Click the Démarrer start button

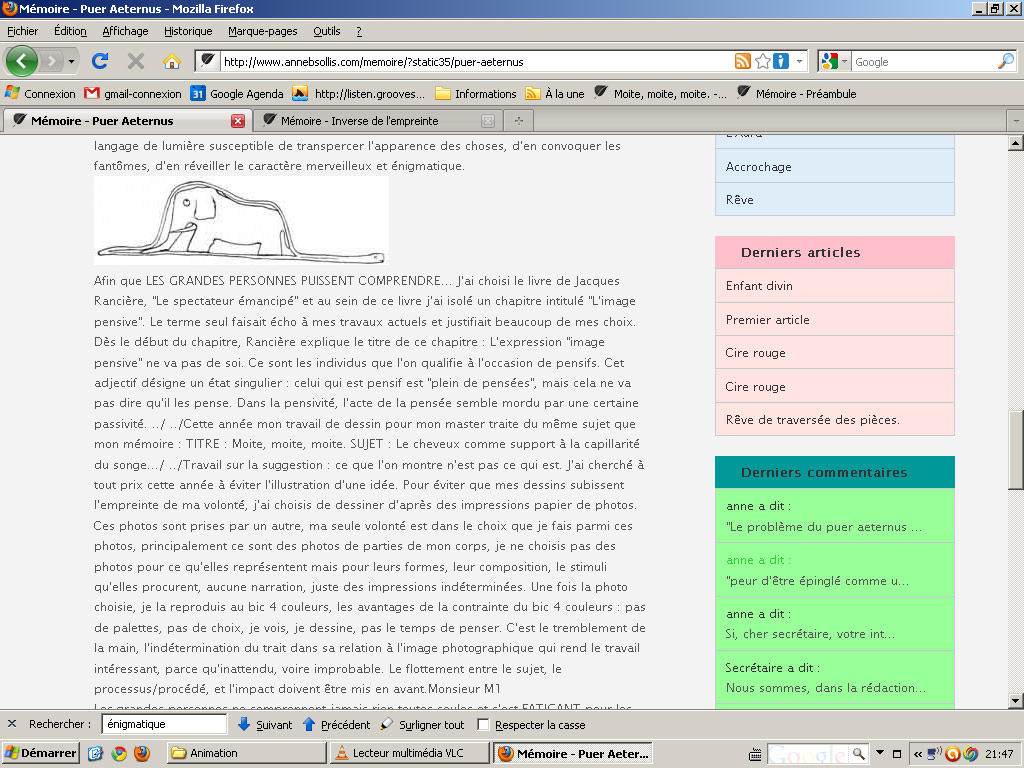click(40, 753)
